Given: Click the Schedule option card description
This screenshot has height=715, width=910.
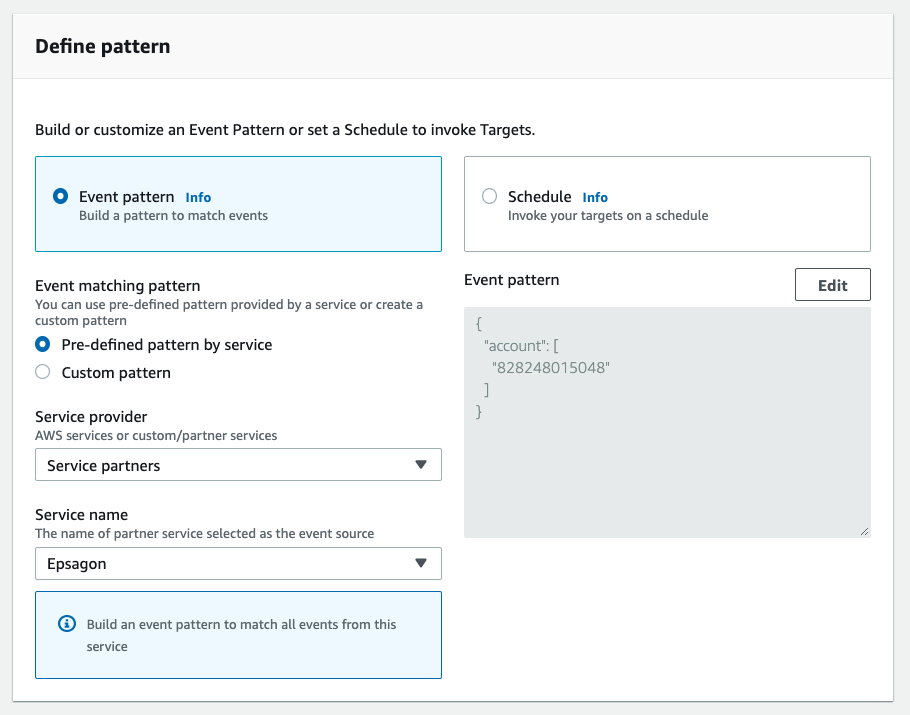Looking at the screenshot, I should tap(608, 216).
